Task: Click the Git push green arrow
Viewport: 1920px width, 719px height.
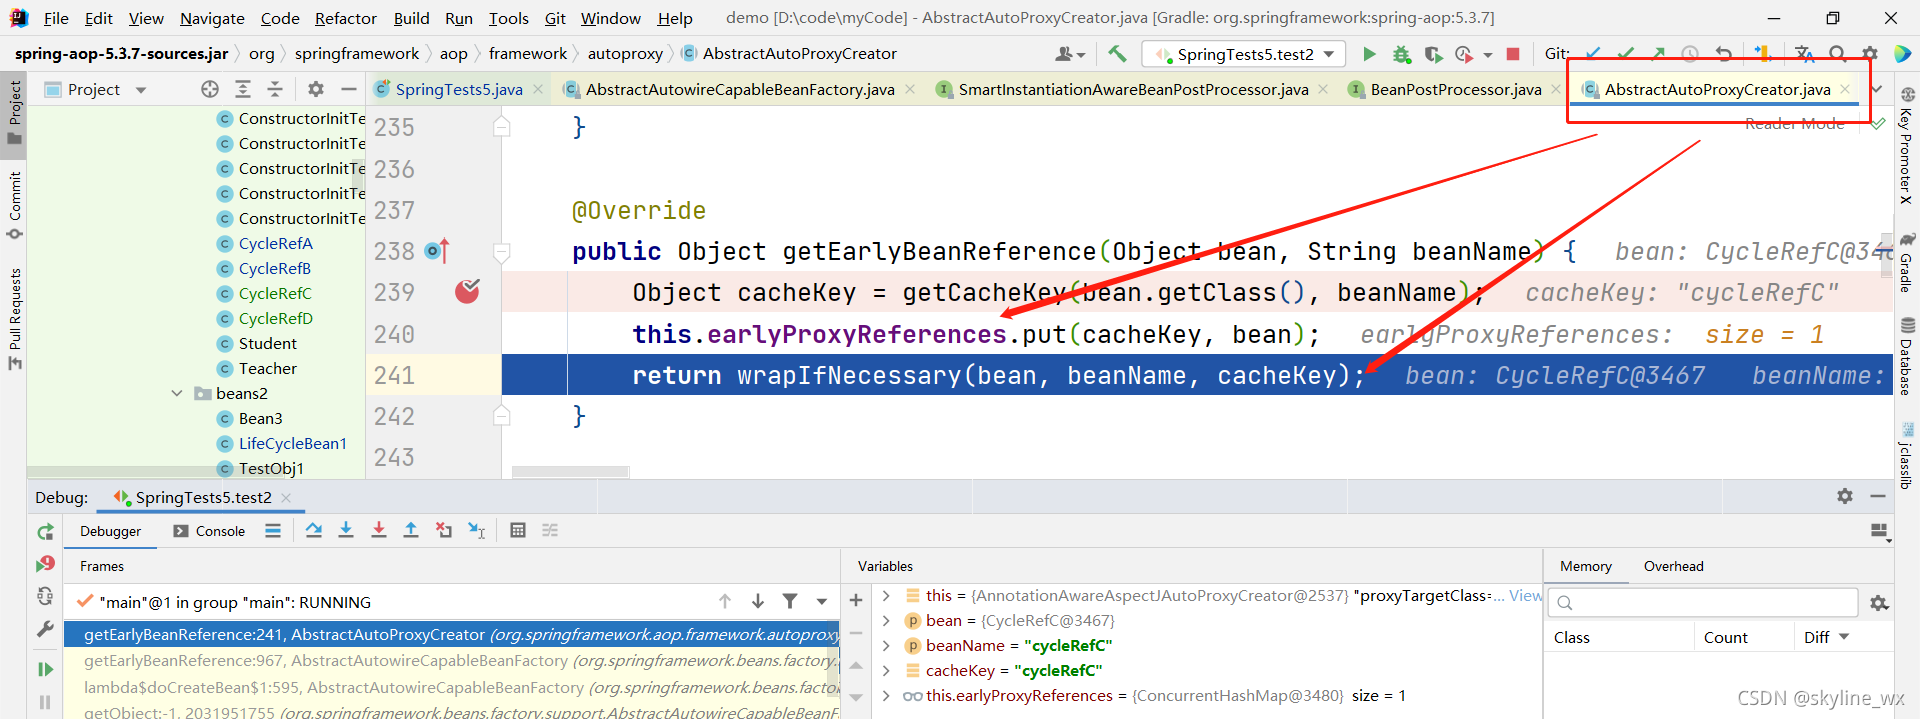Action: pyautogui.click(x=1658, y=54)
